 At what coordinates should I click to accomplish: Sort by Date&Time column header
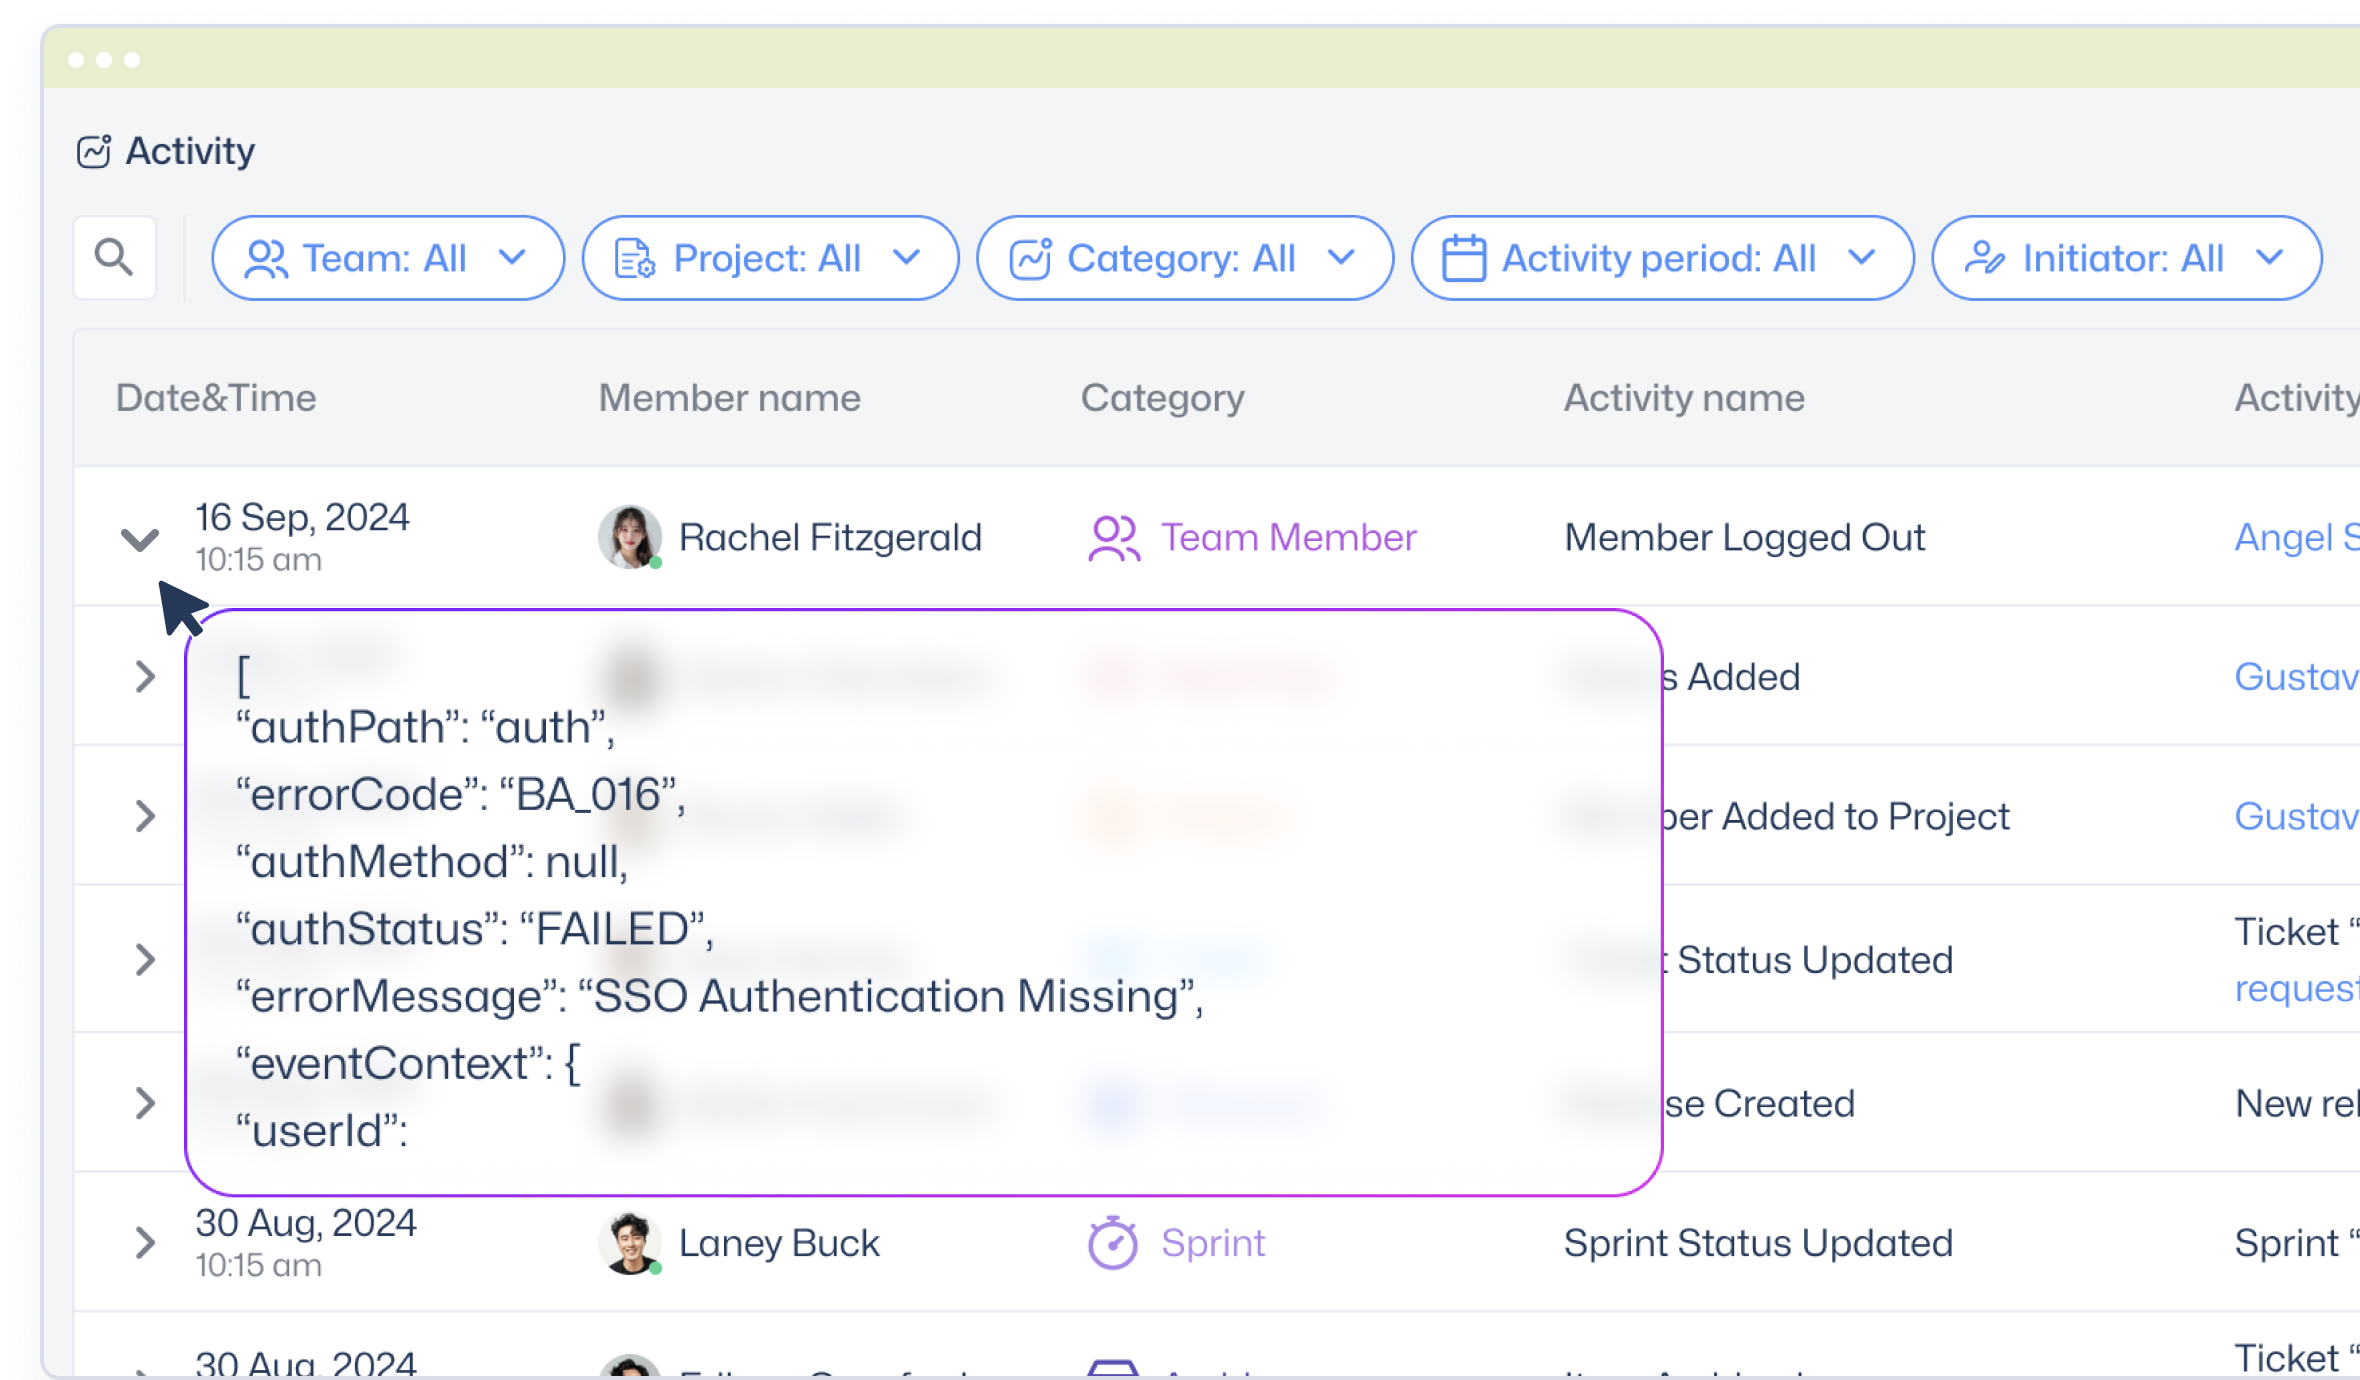pos(216,398)
